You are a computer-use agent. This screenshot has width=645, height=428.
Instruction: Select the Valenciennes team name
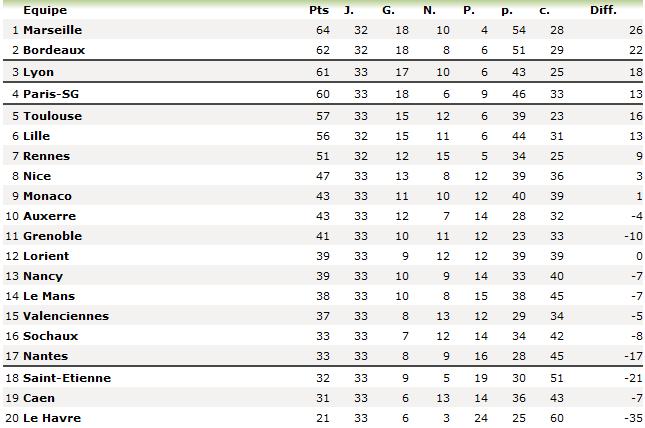pyautogui.click(x=66, y=316)
